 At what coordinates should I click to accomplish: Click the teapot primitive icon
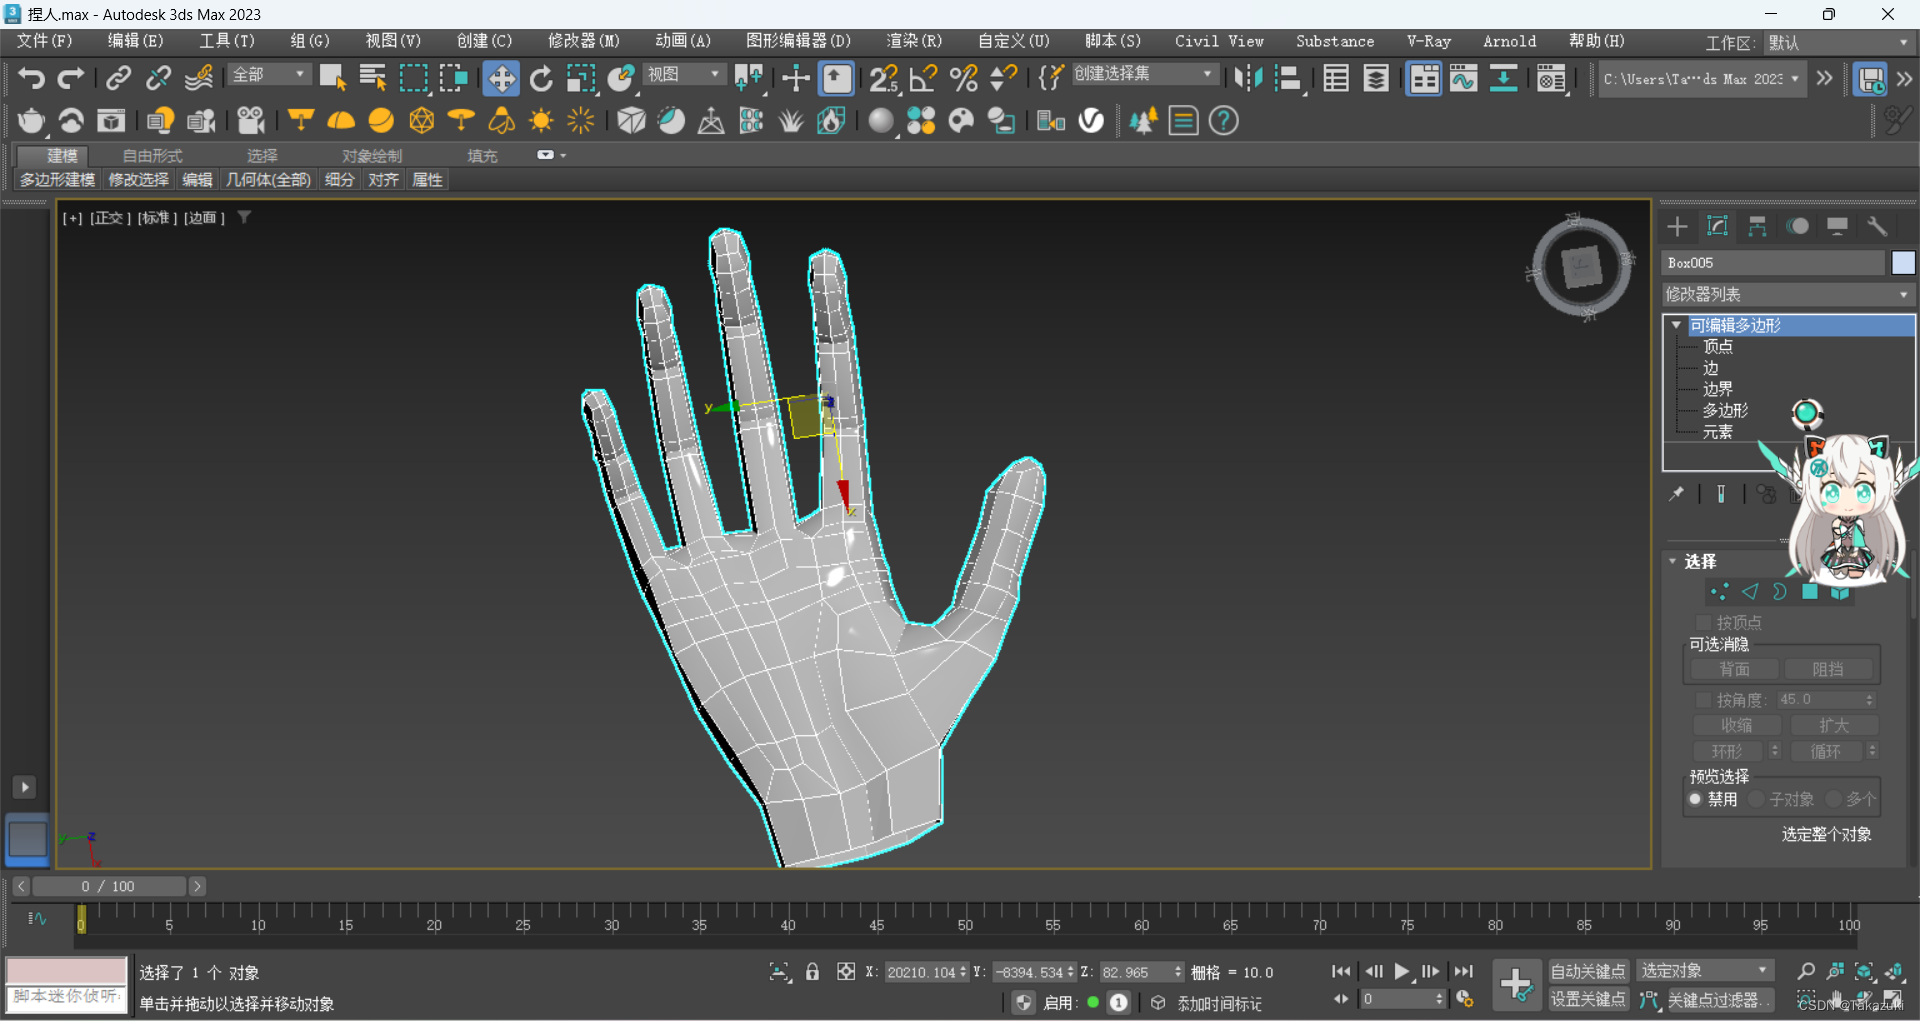click(31, 121)
